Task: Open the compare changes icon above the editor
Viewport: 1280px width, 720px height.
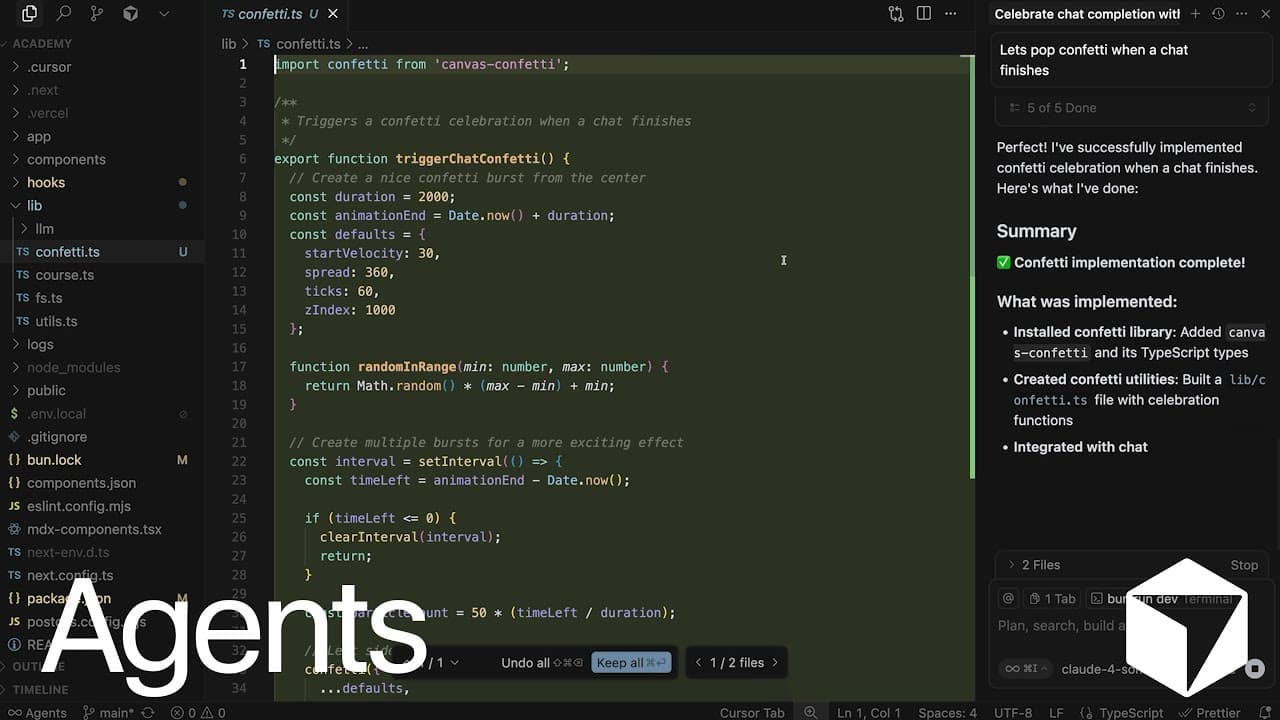Action: point(896,14)
